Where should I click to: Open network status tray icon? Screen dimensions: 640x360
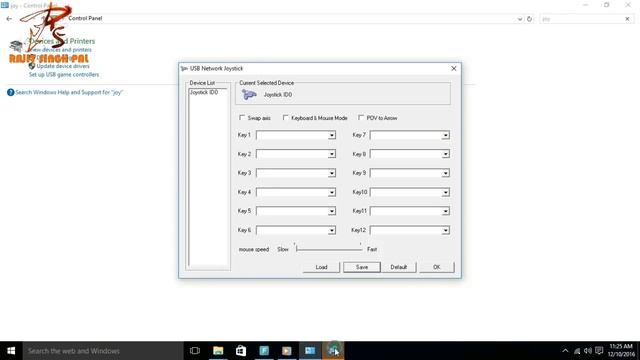(x=577, y=351)
